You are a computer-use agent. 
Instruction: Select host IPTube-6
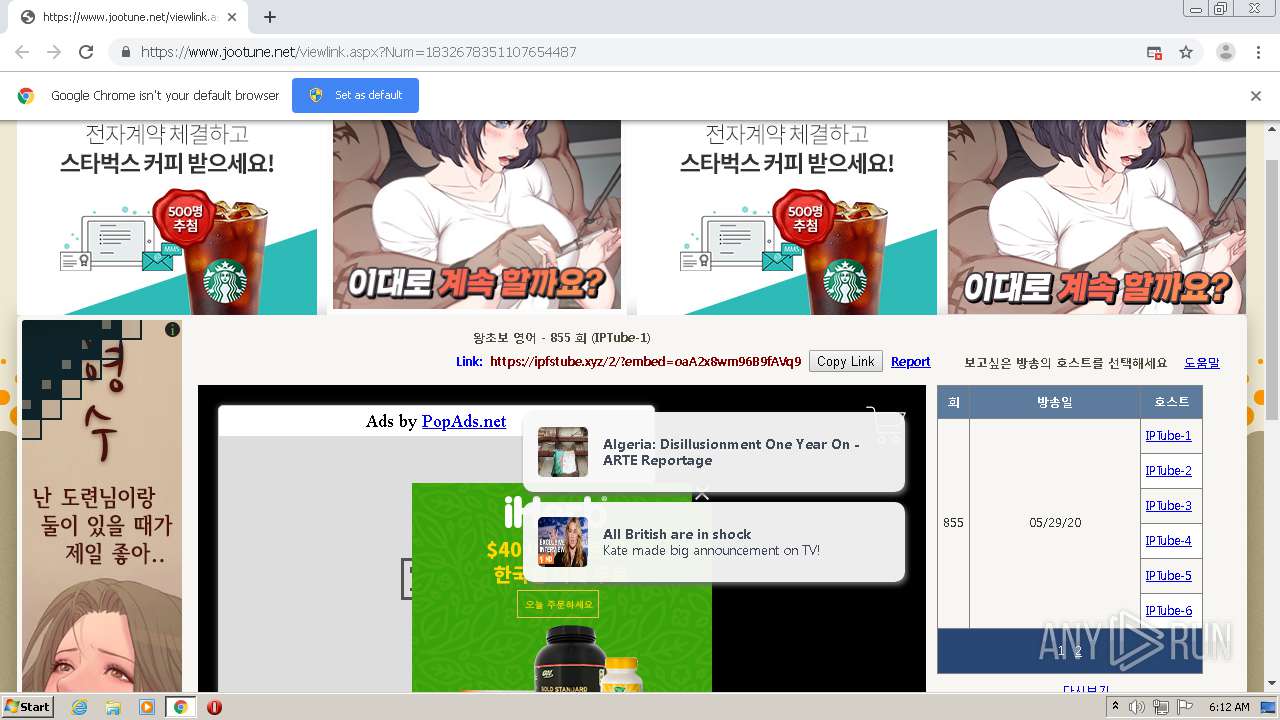[x=1168, y=610]
